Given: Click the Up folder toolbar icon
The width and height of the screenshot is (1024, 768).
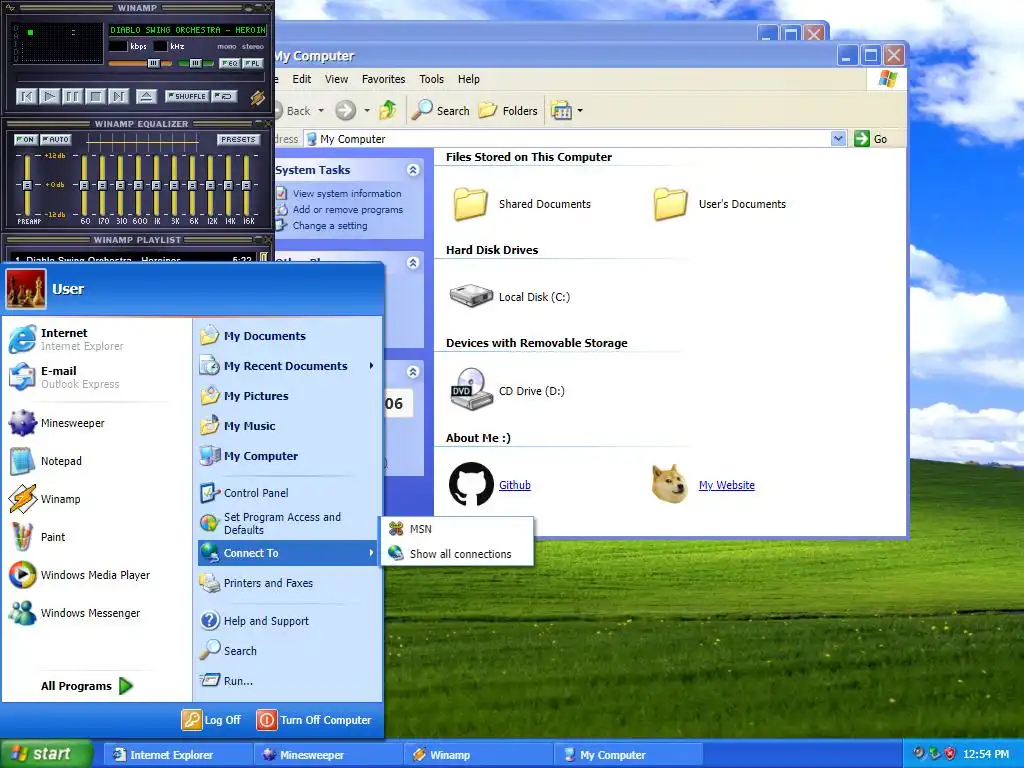Looking at the screenshot, I should (388, 110).
